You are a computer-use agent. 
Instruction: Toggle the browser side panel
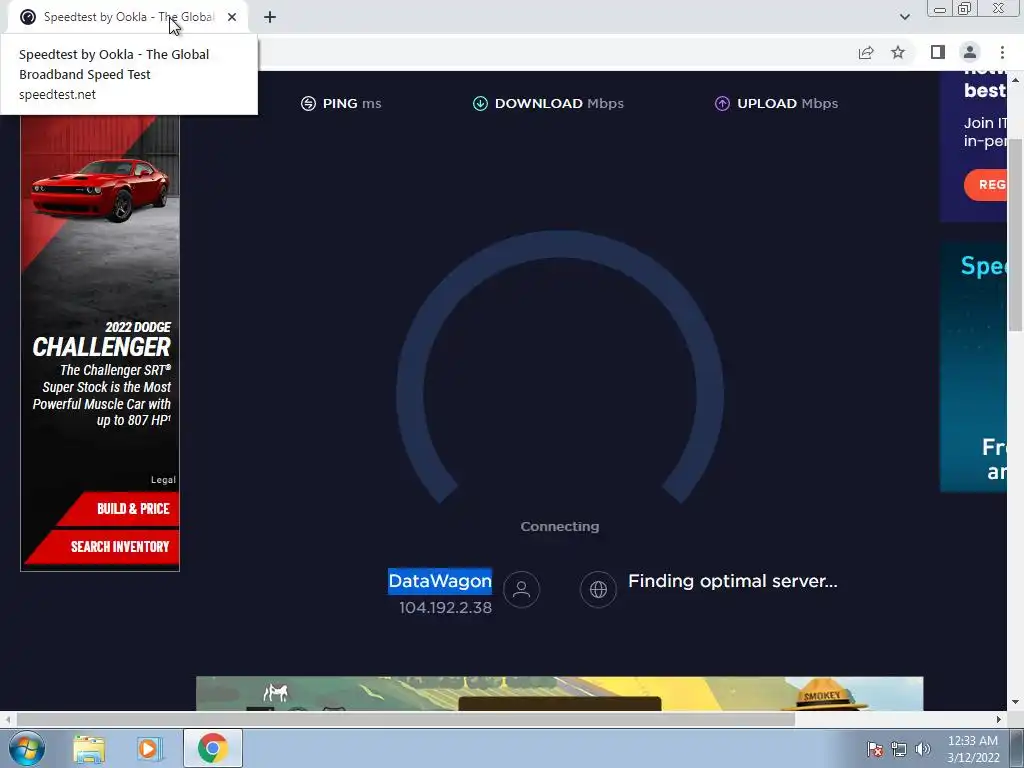[938, 52]
